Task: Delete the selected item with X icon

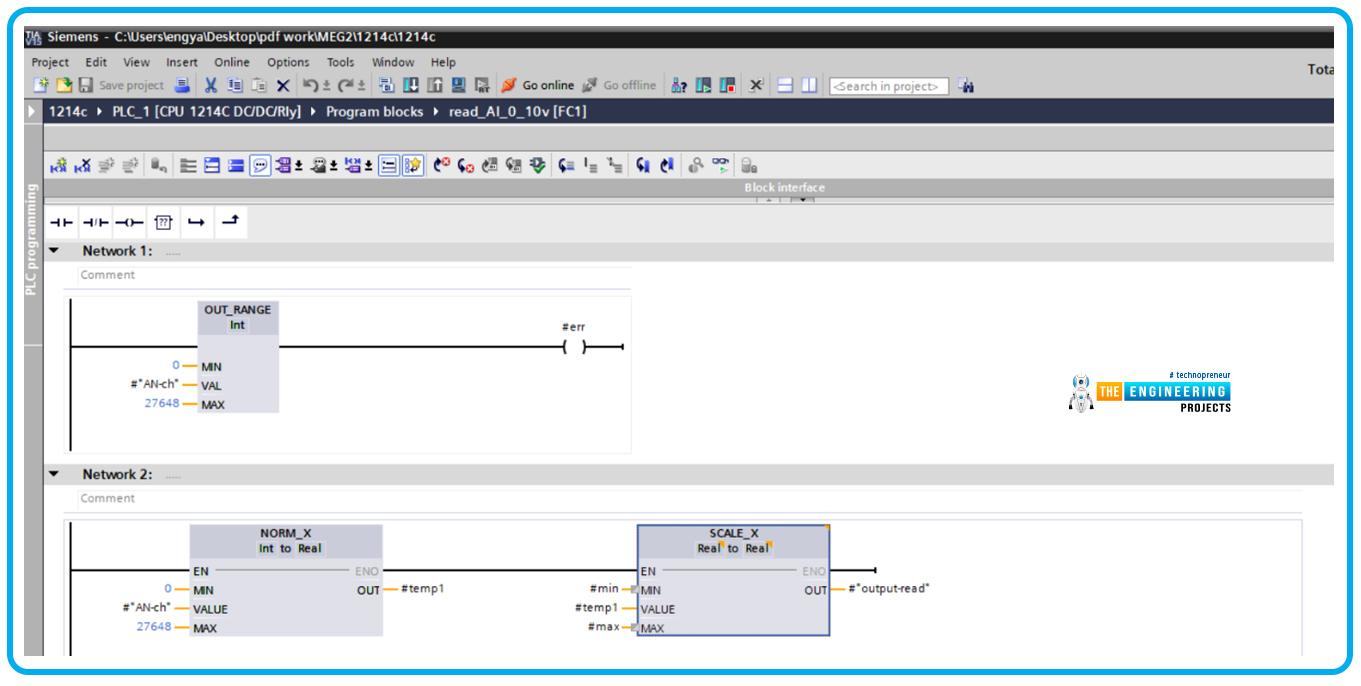Action: click(x=283, y=86)
